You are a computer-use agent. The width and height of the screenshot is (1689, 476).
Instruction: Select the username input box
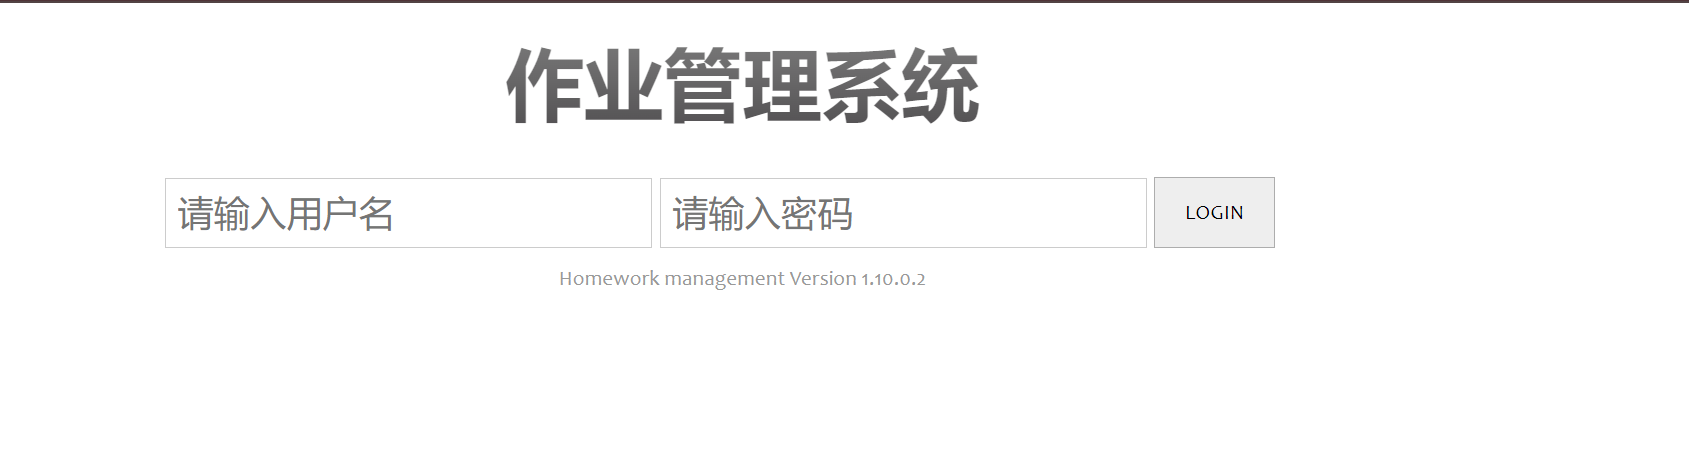(x=408, y=213)
